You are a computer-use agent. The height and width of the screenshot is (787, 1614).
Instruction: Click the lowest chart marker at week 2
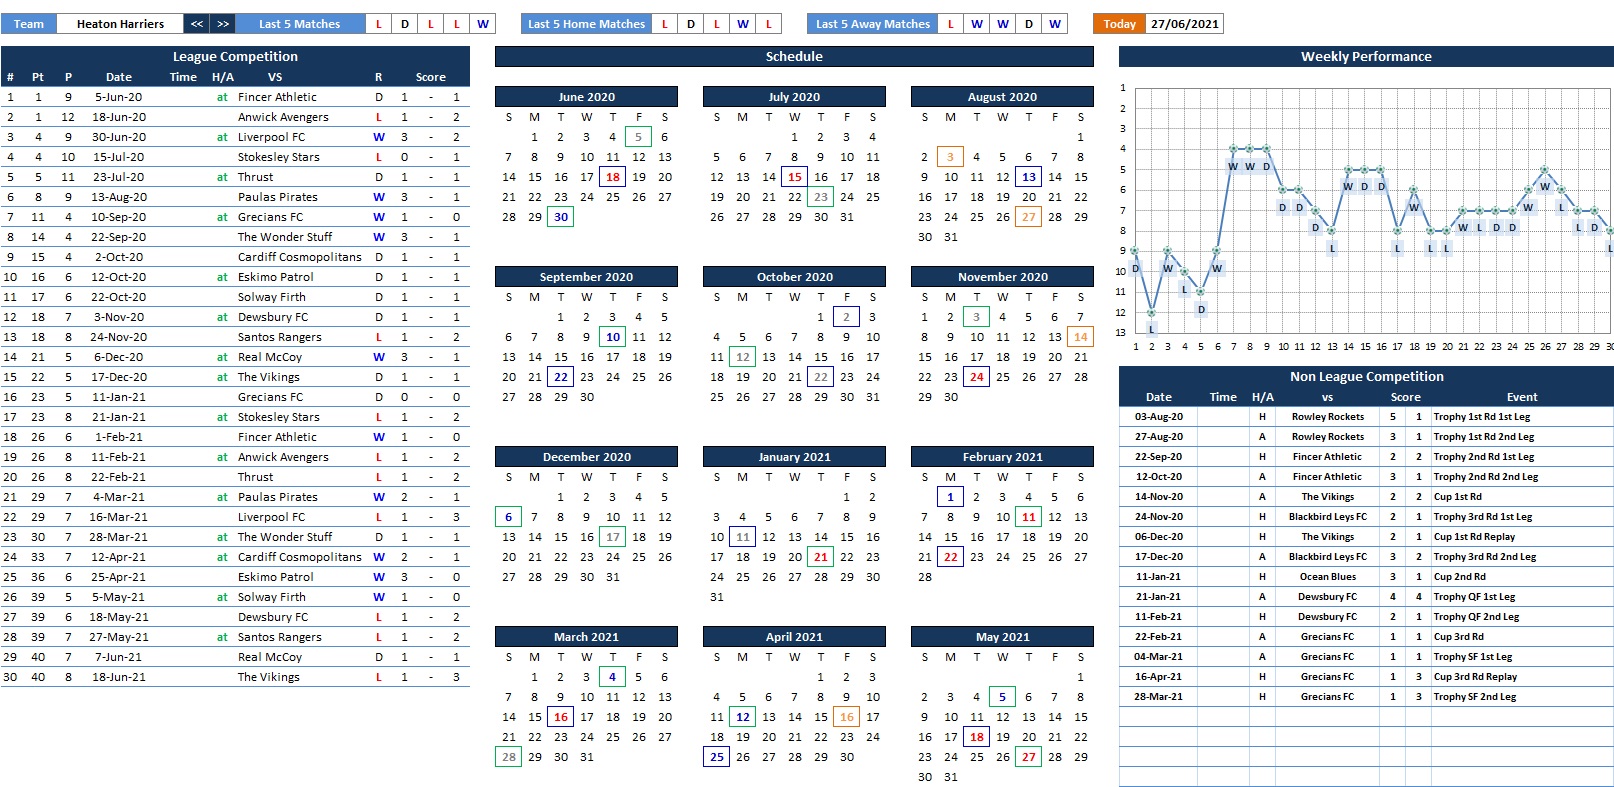coord(1152,313)
